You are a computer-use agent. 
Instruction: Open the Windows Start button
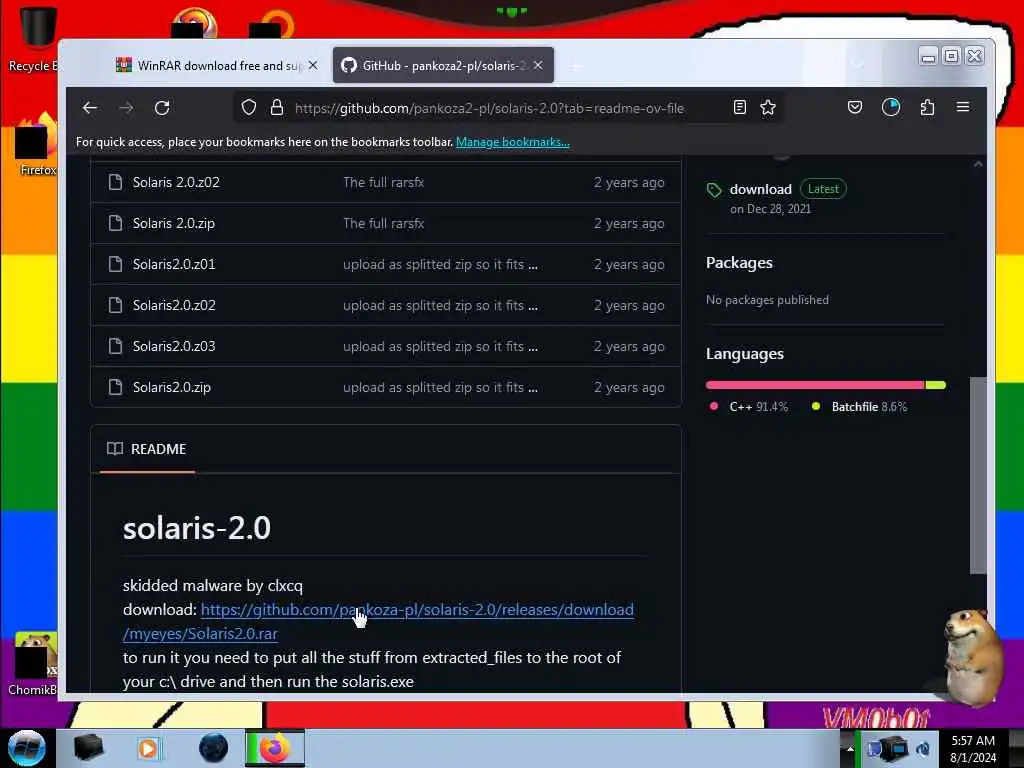26,748
